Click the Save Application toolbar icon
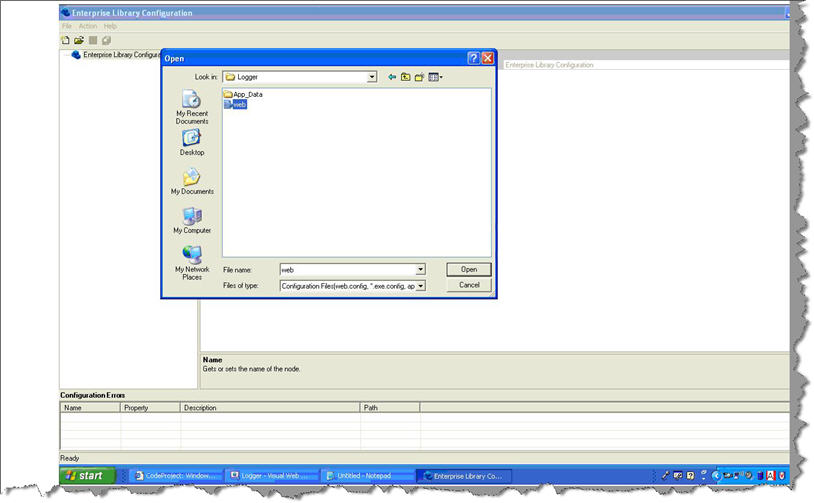Image resolution: width=814 pixels, height=503 pixels. point(93,40)
